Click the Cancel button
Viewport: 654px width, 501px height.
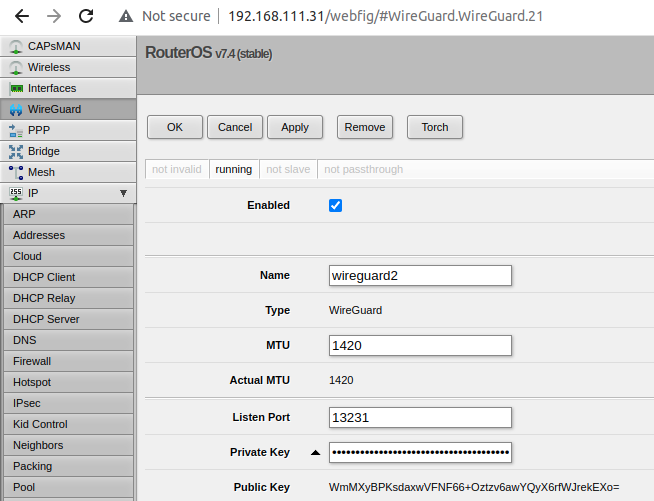point(235,127)
